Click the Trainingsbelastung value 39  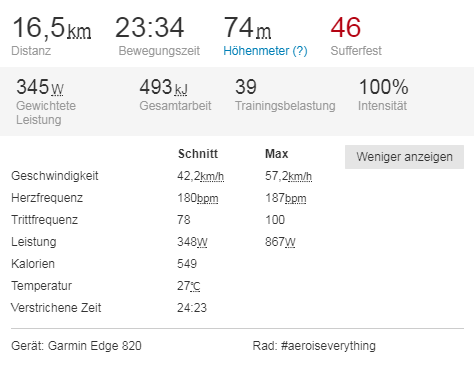coord(246,87)
